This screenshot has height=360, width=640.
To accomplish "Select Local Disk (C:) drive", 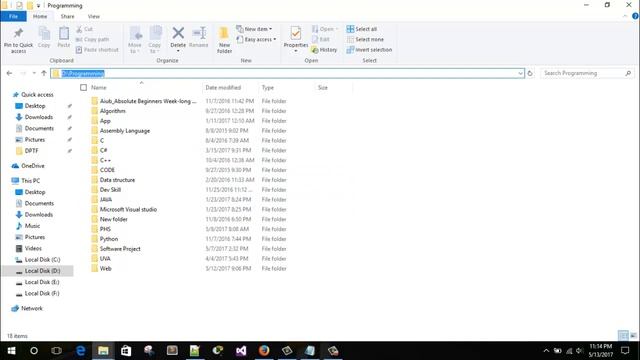I will tap(42, 260).
